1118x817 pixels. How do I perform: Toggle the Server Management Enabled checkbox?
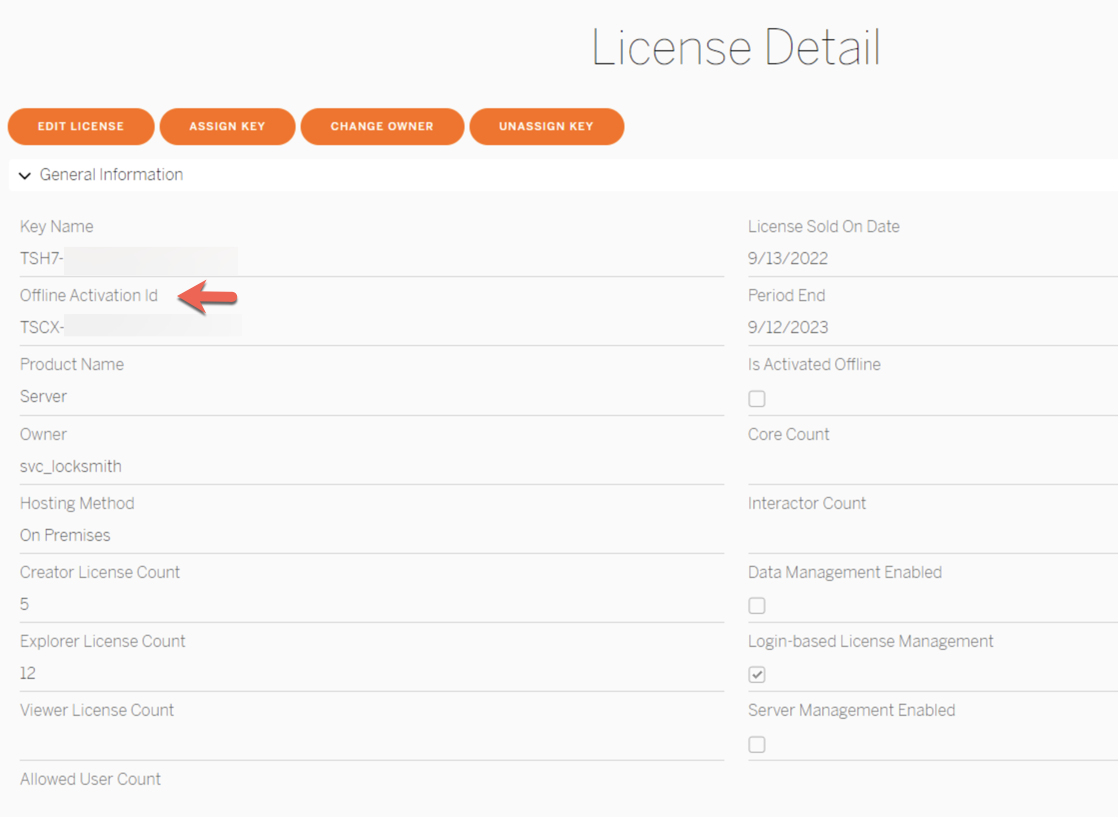coord(757,745)
